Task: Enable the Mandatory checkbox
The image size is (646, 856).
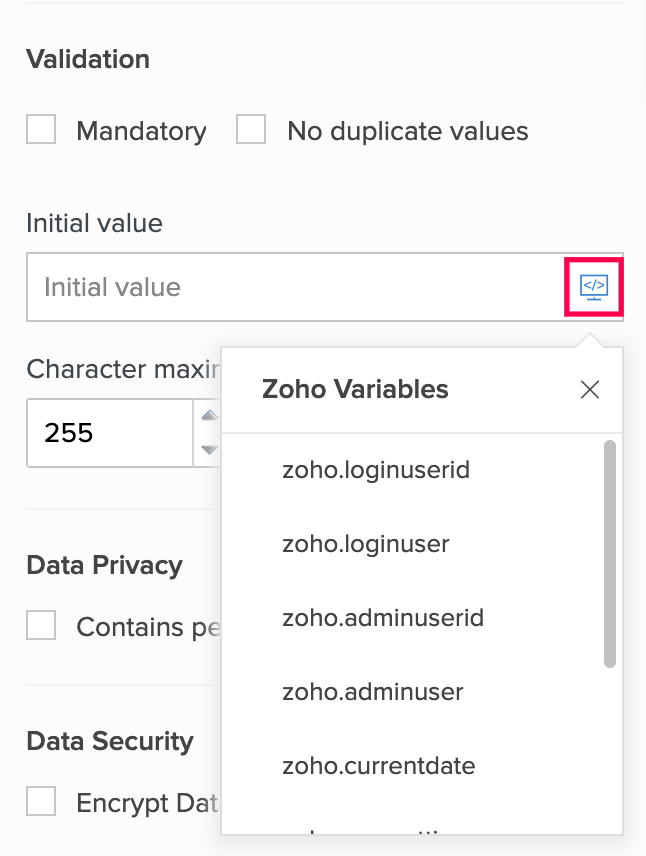Action: pos(41,130)
